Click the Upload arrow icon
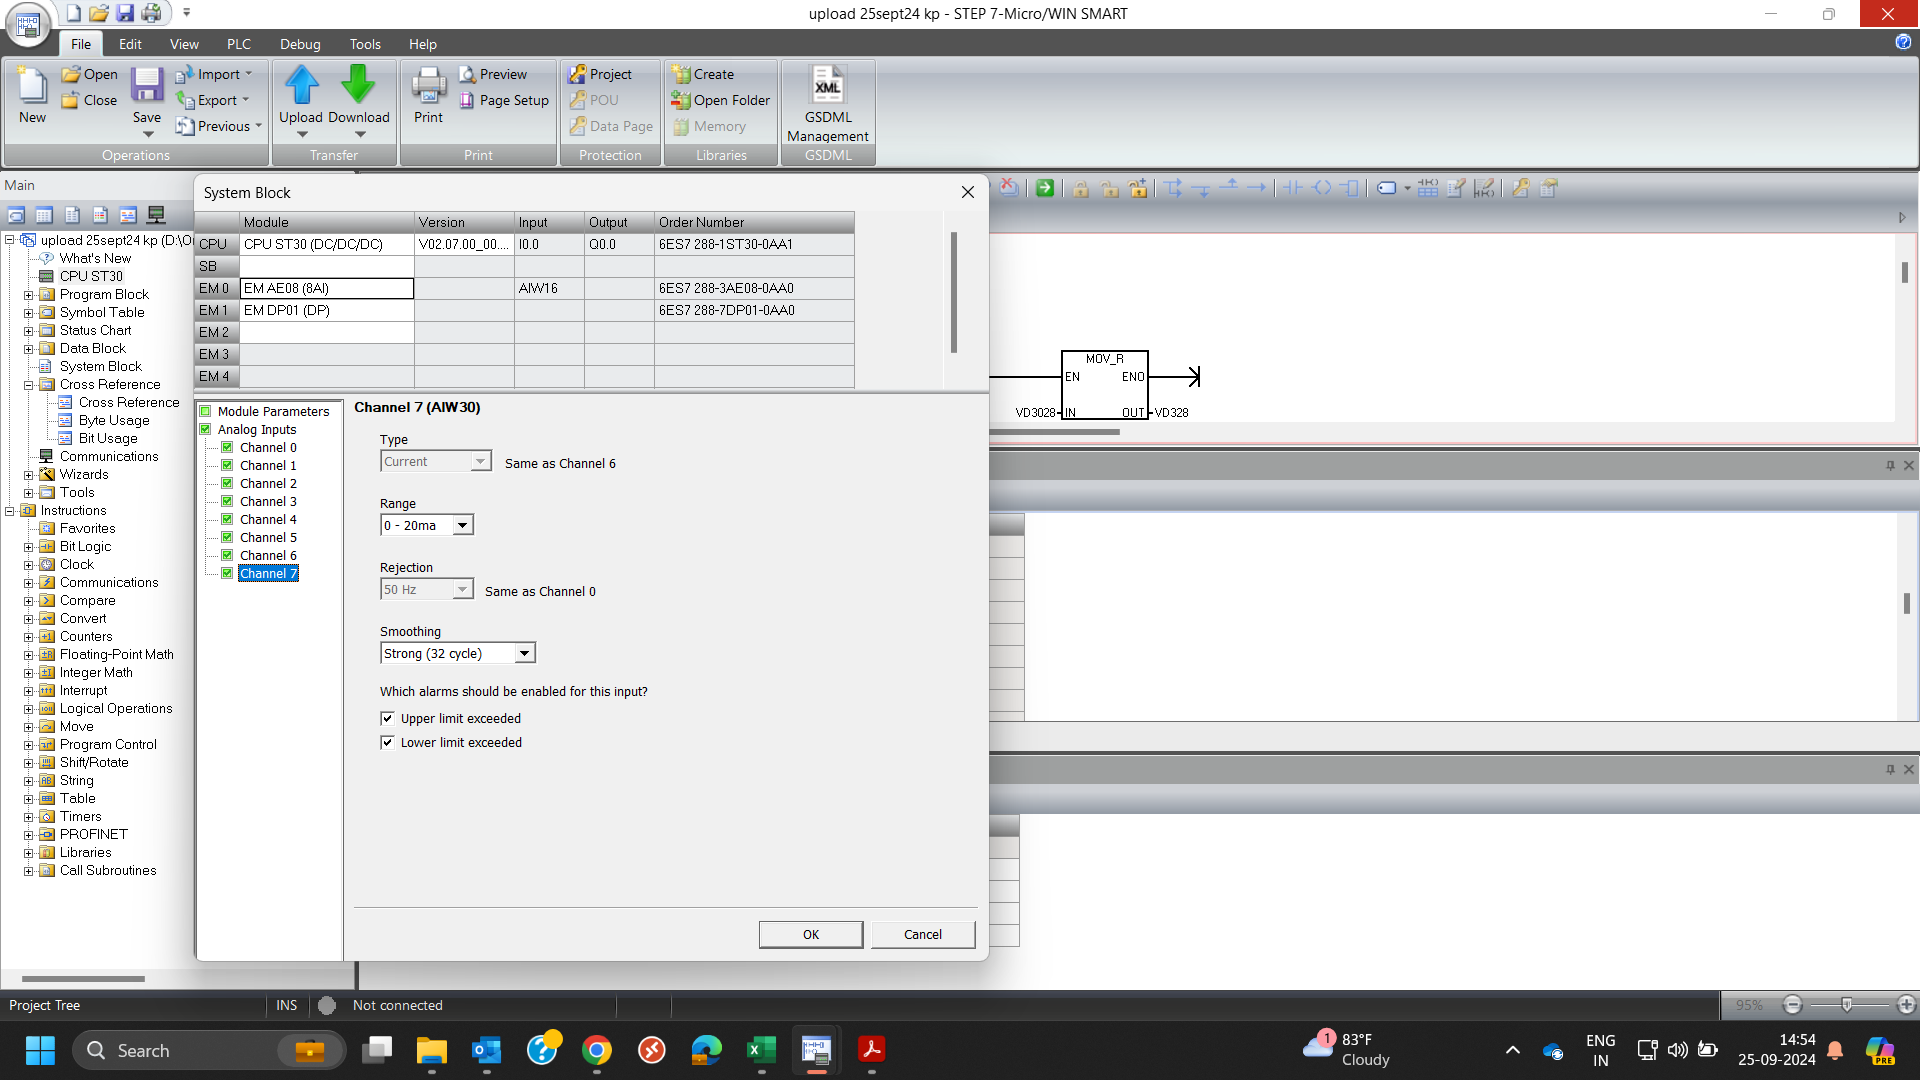1920x1080 pixels. coord(301,86)
